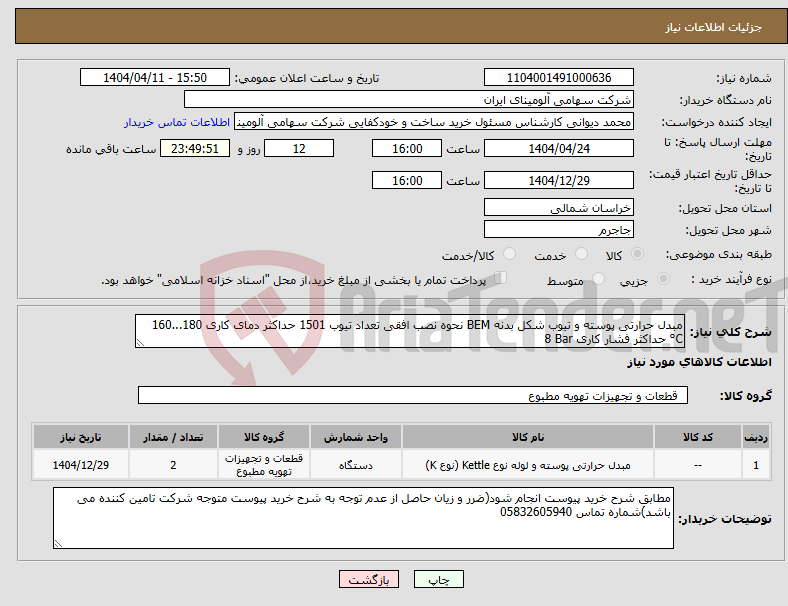Click the city field جاجرم
This screenshot has width=788, height=606.
[559, 230]
